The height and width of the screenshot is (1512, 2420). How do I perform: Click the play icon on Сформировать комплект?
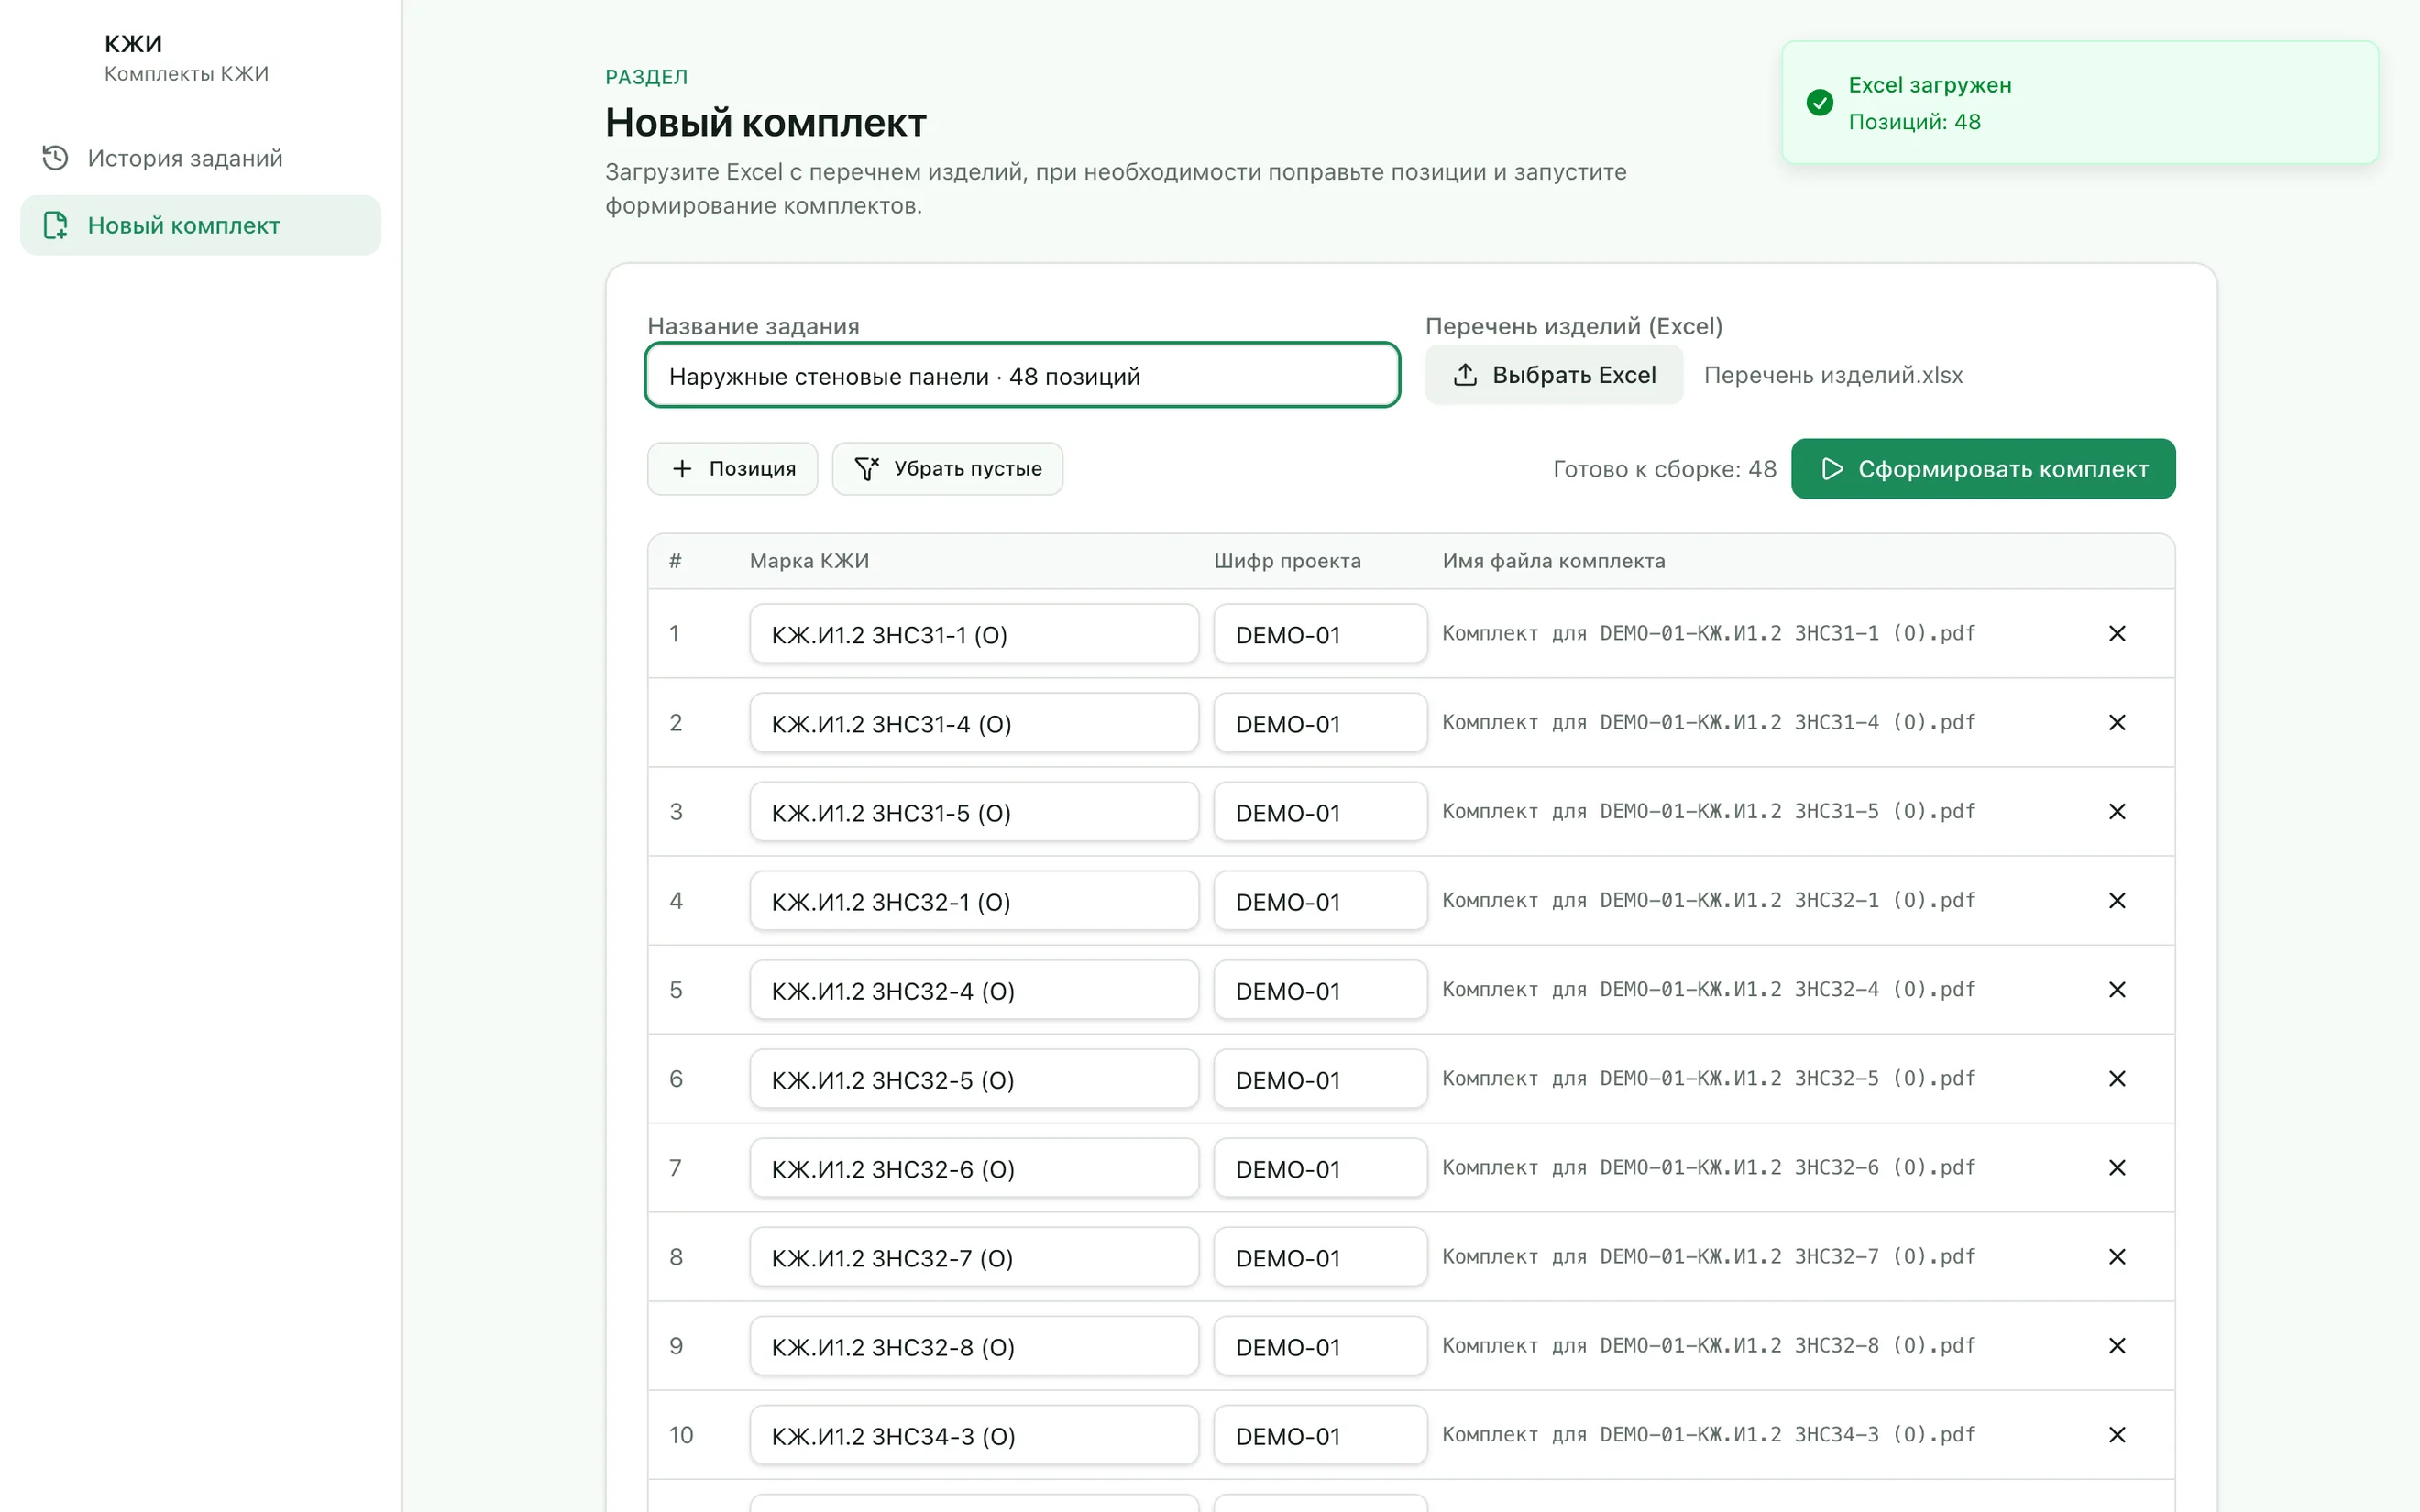coord(1832,469)
